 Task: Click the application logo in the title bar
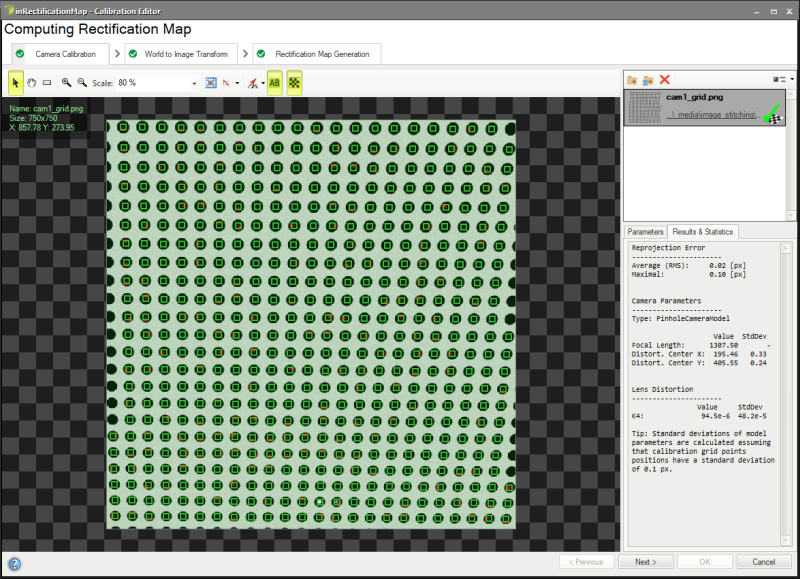[x=9, y=10]
